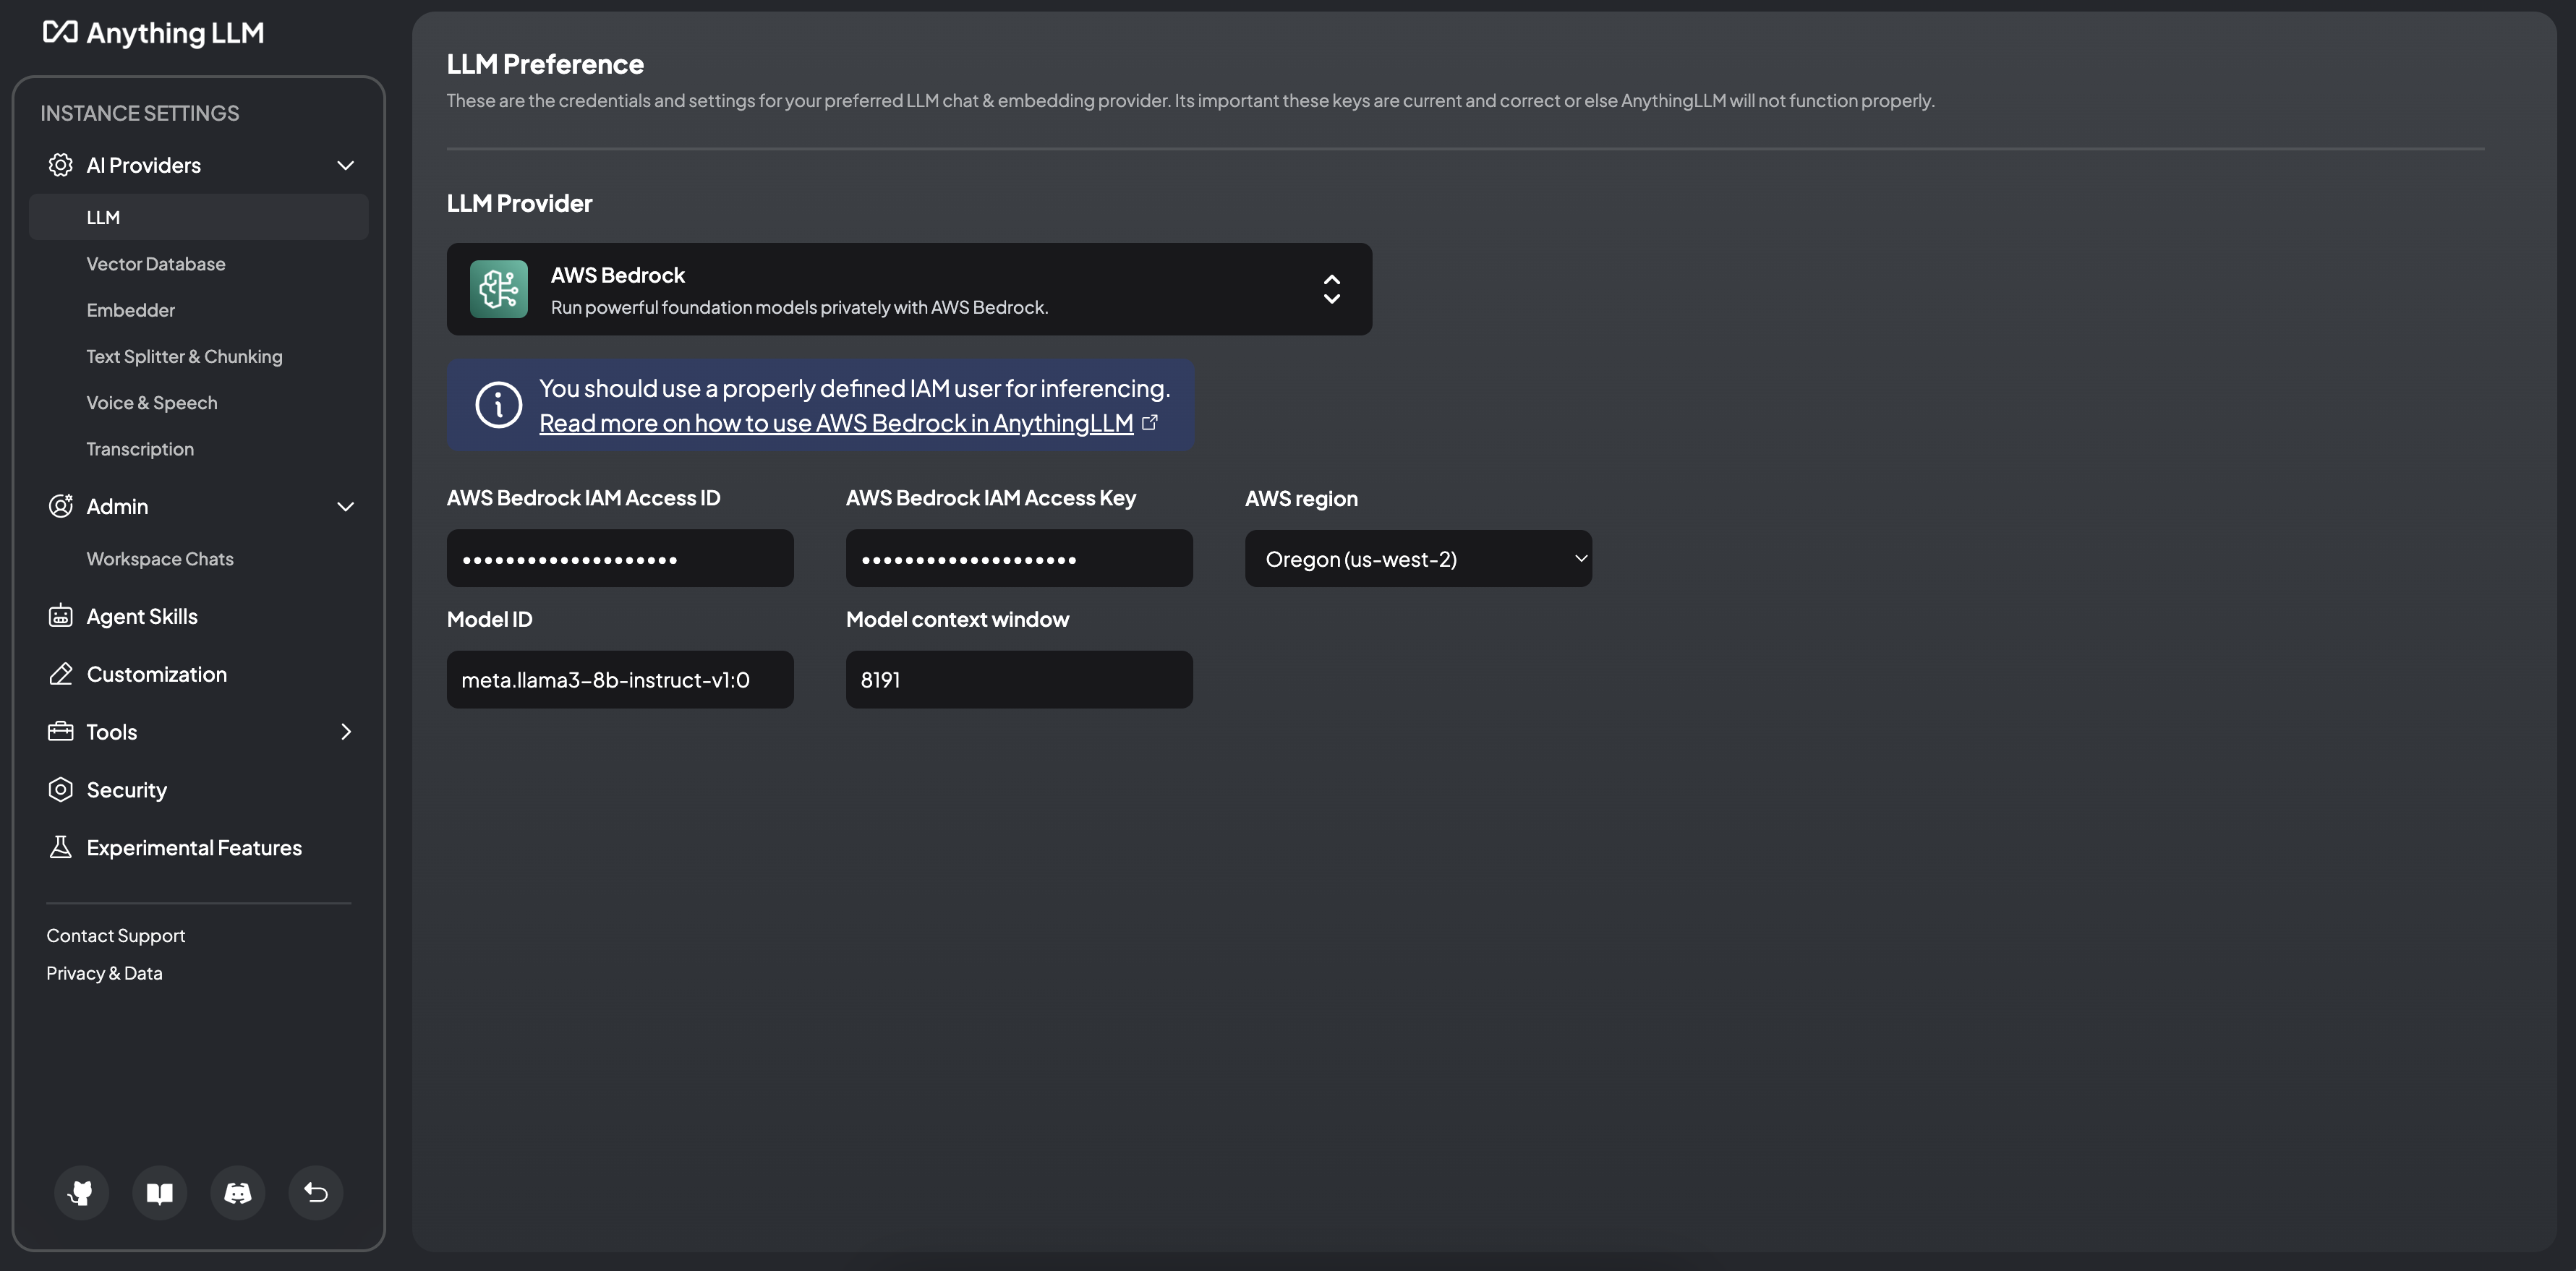Viewport: 2576px width, 1271px height.
Task: Open the Discord icon button
Action: tap(238, 1193)
